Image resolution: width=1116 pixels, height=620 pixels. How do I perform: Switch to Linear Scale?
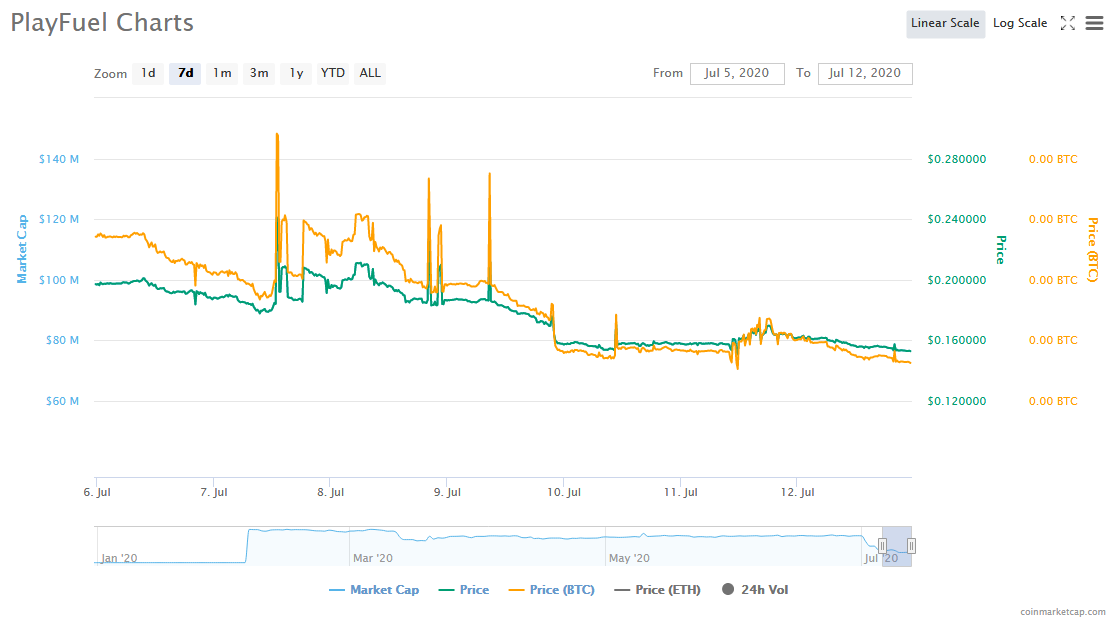pos(945,23)
